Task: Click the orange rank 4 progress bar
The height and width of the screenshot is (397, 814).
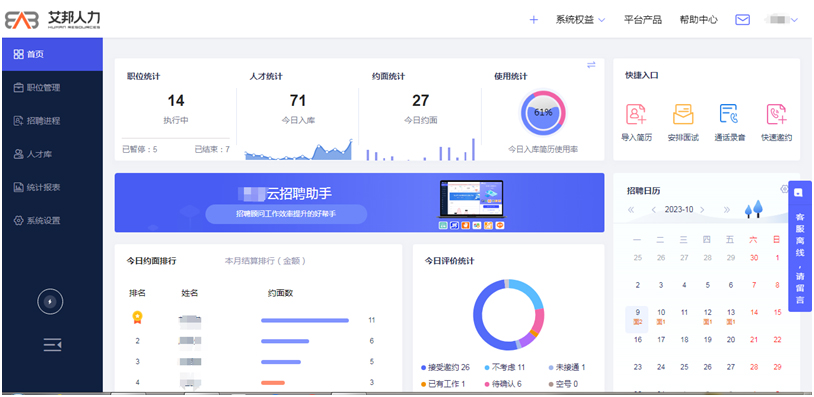Action: (x=273, y=383)
